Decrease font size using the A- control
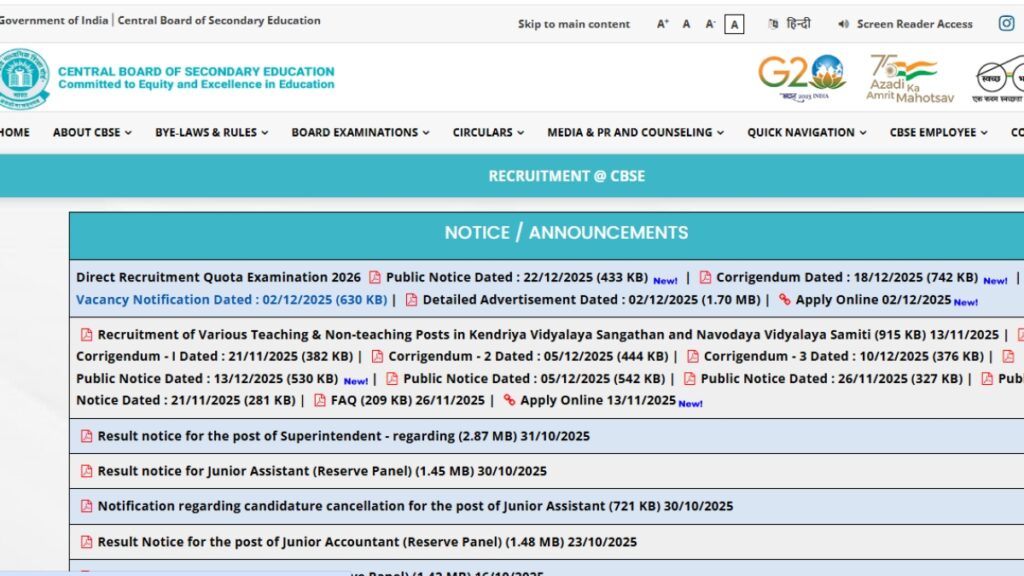This screenshot has height=576, width=1024. point(709,22)
